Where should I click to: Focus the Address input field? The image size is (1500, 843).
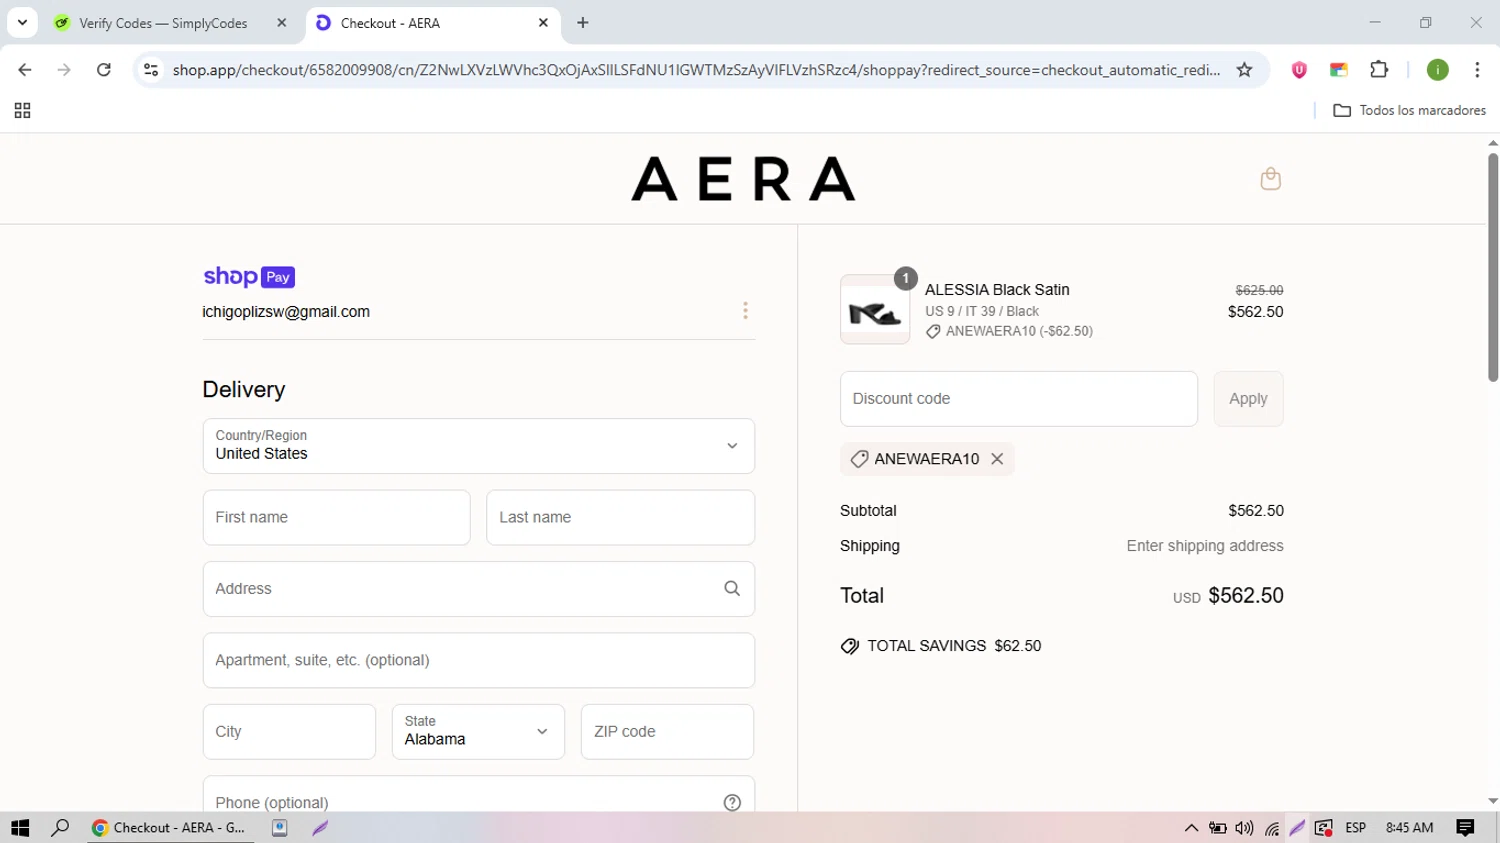(479, 589)
